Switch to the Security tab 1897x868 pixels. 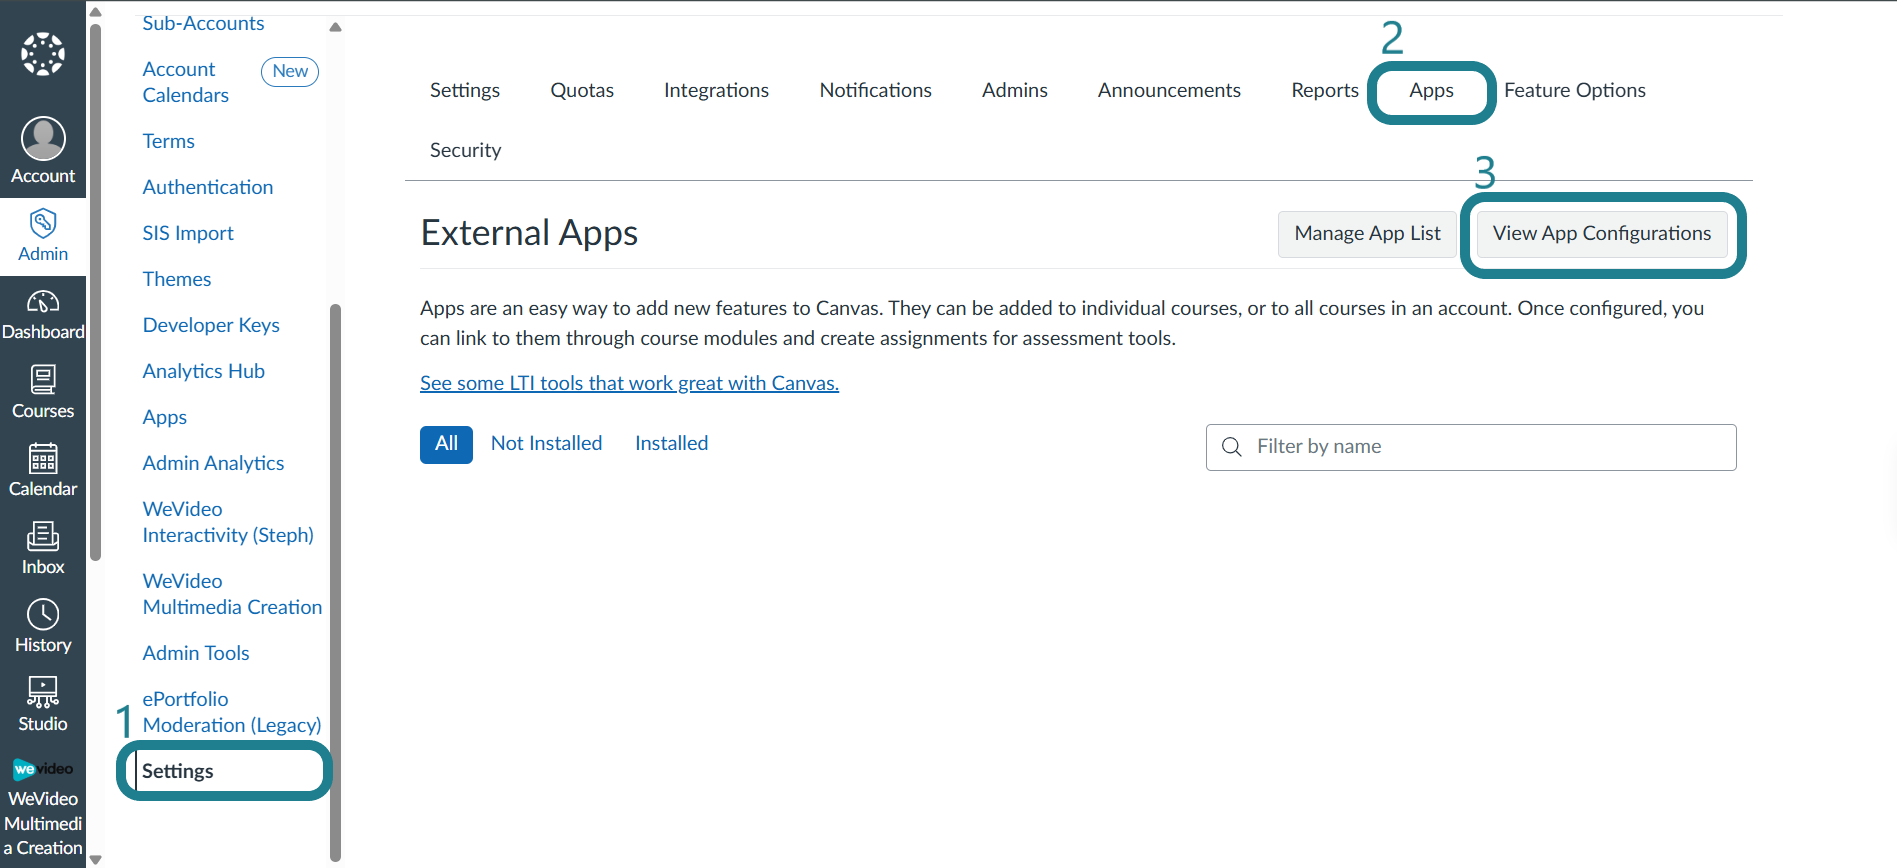tap(465, 150)
